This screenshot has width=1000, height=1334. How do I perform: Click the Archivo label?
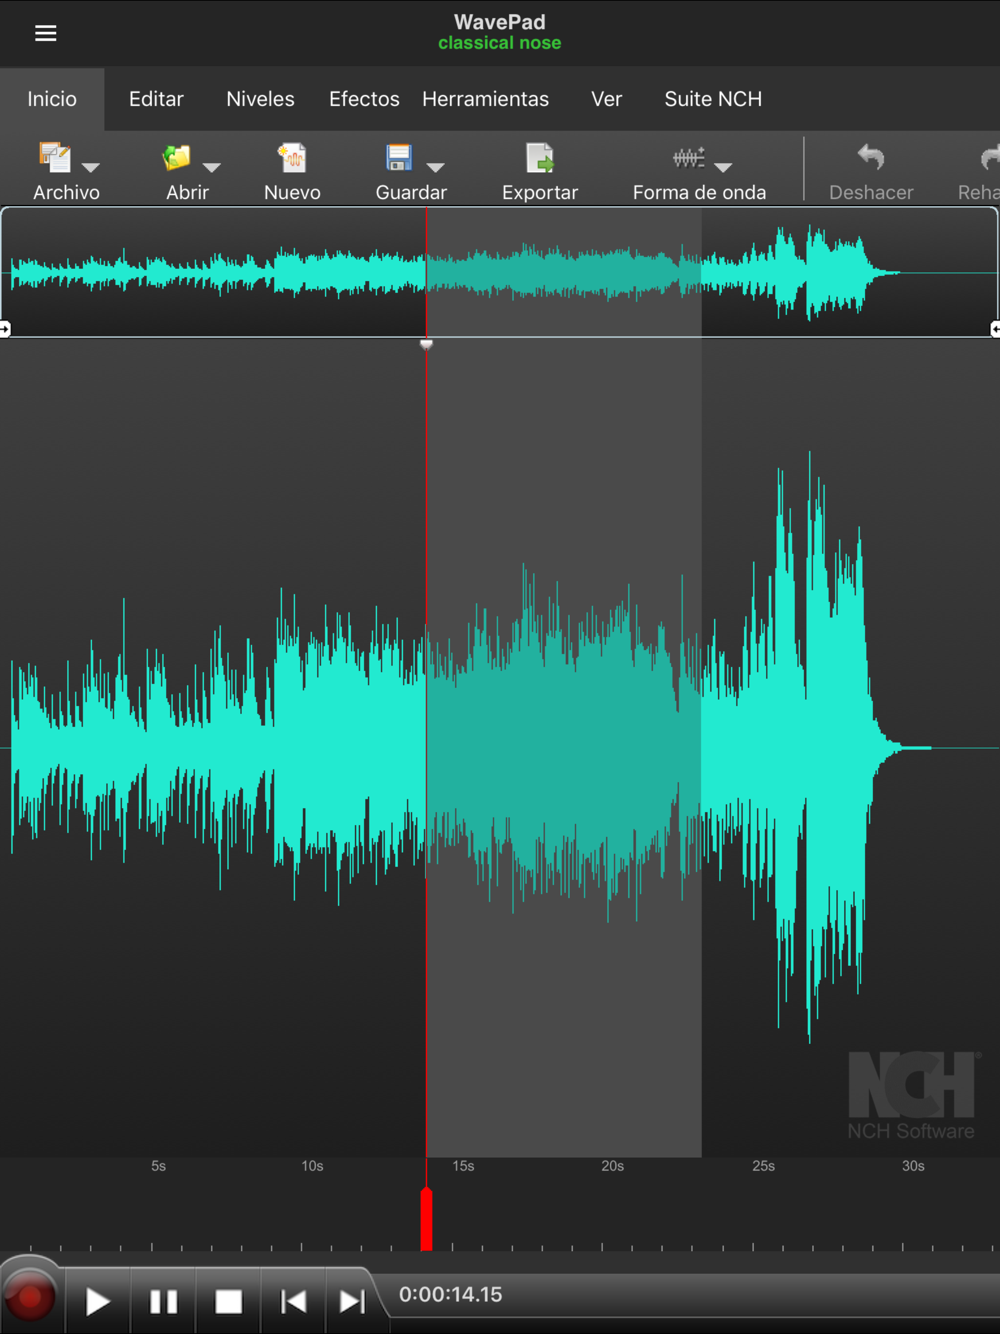(66, 192)
